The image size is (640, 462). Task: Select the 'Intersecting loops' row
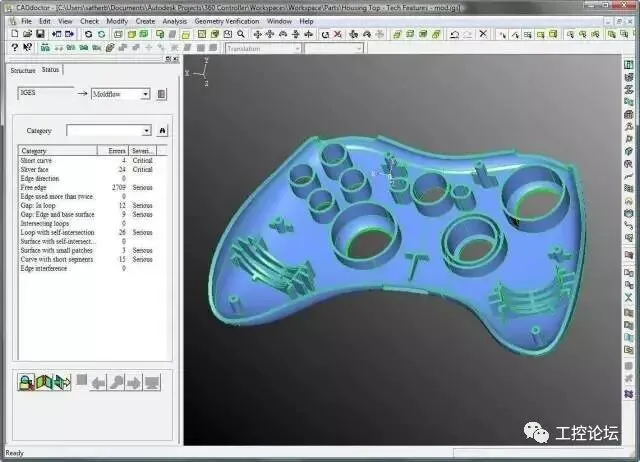[x=93, y=223]
